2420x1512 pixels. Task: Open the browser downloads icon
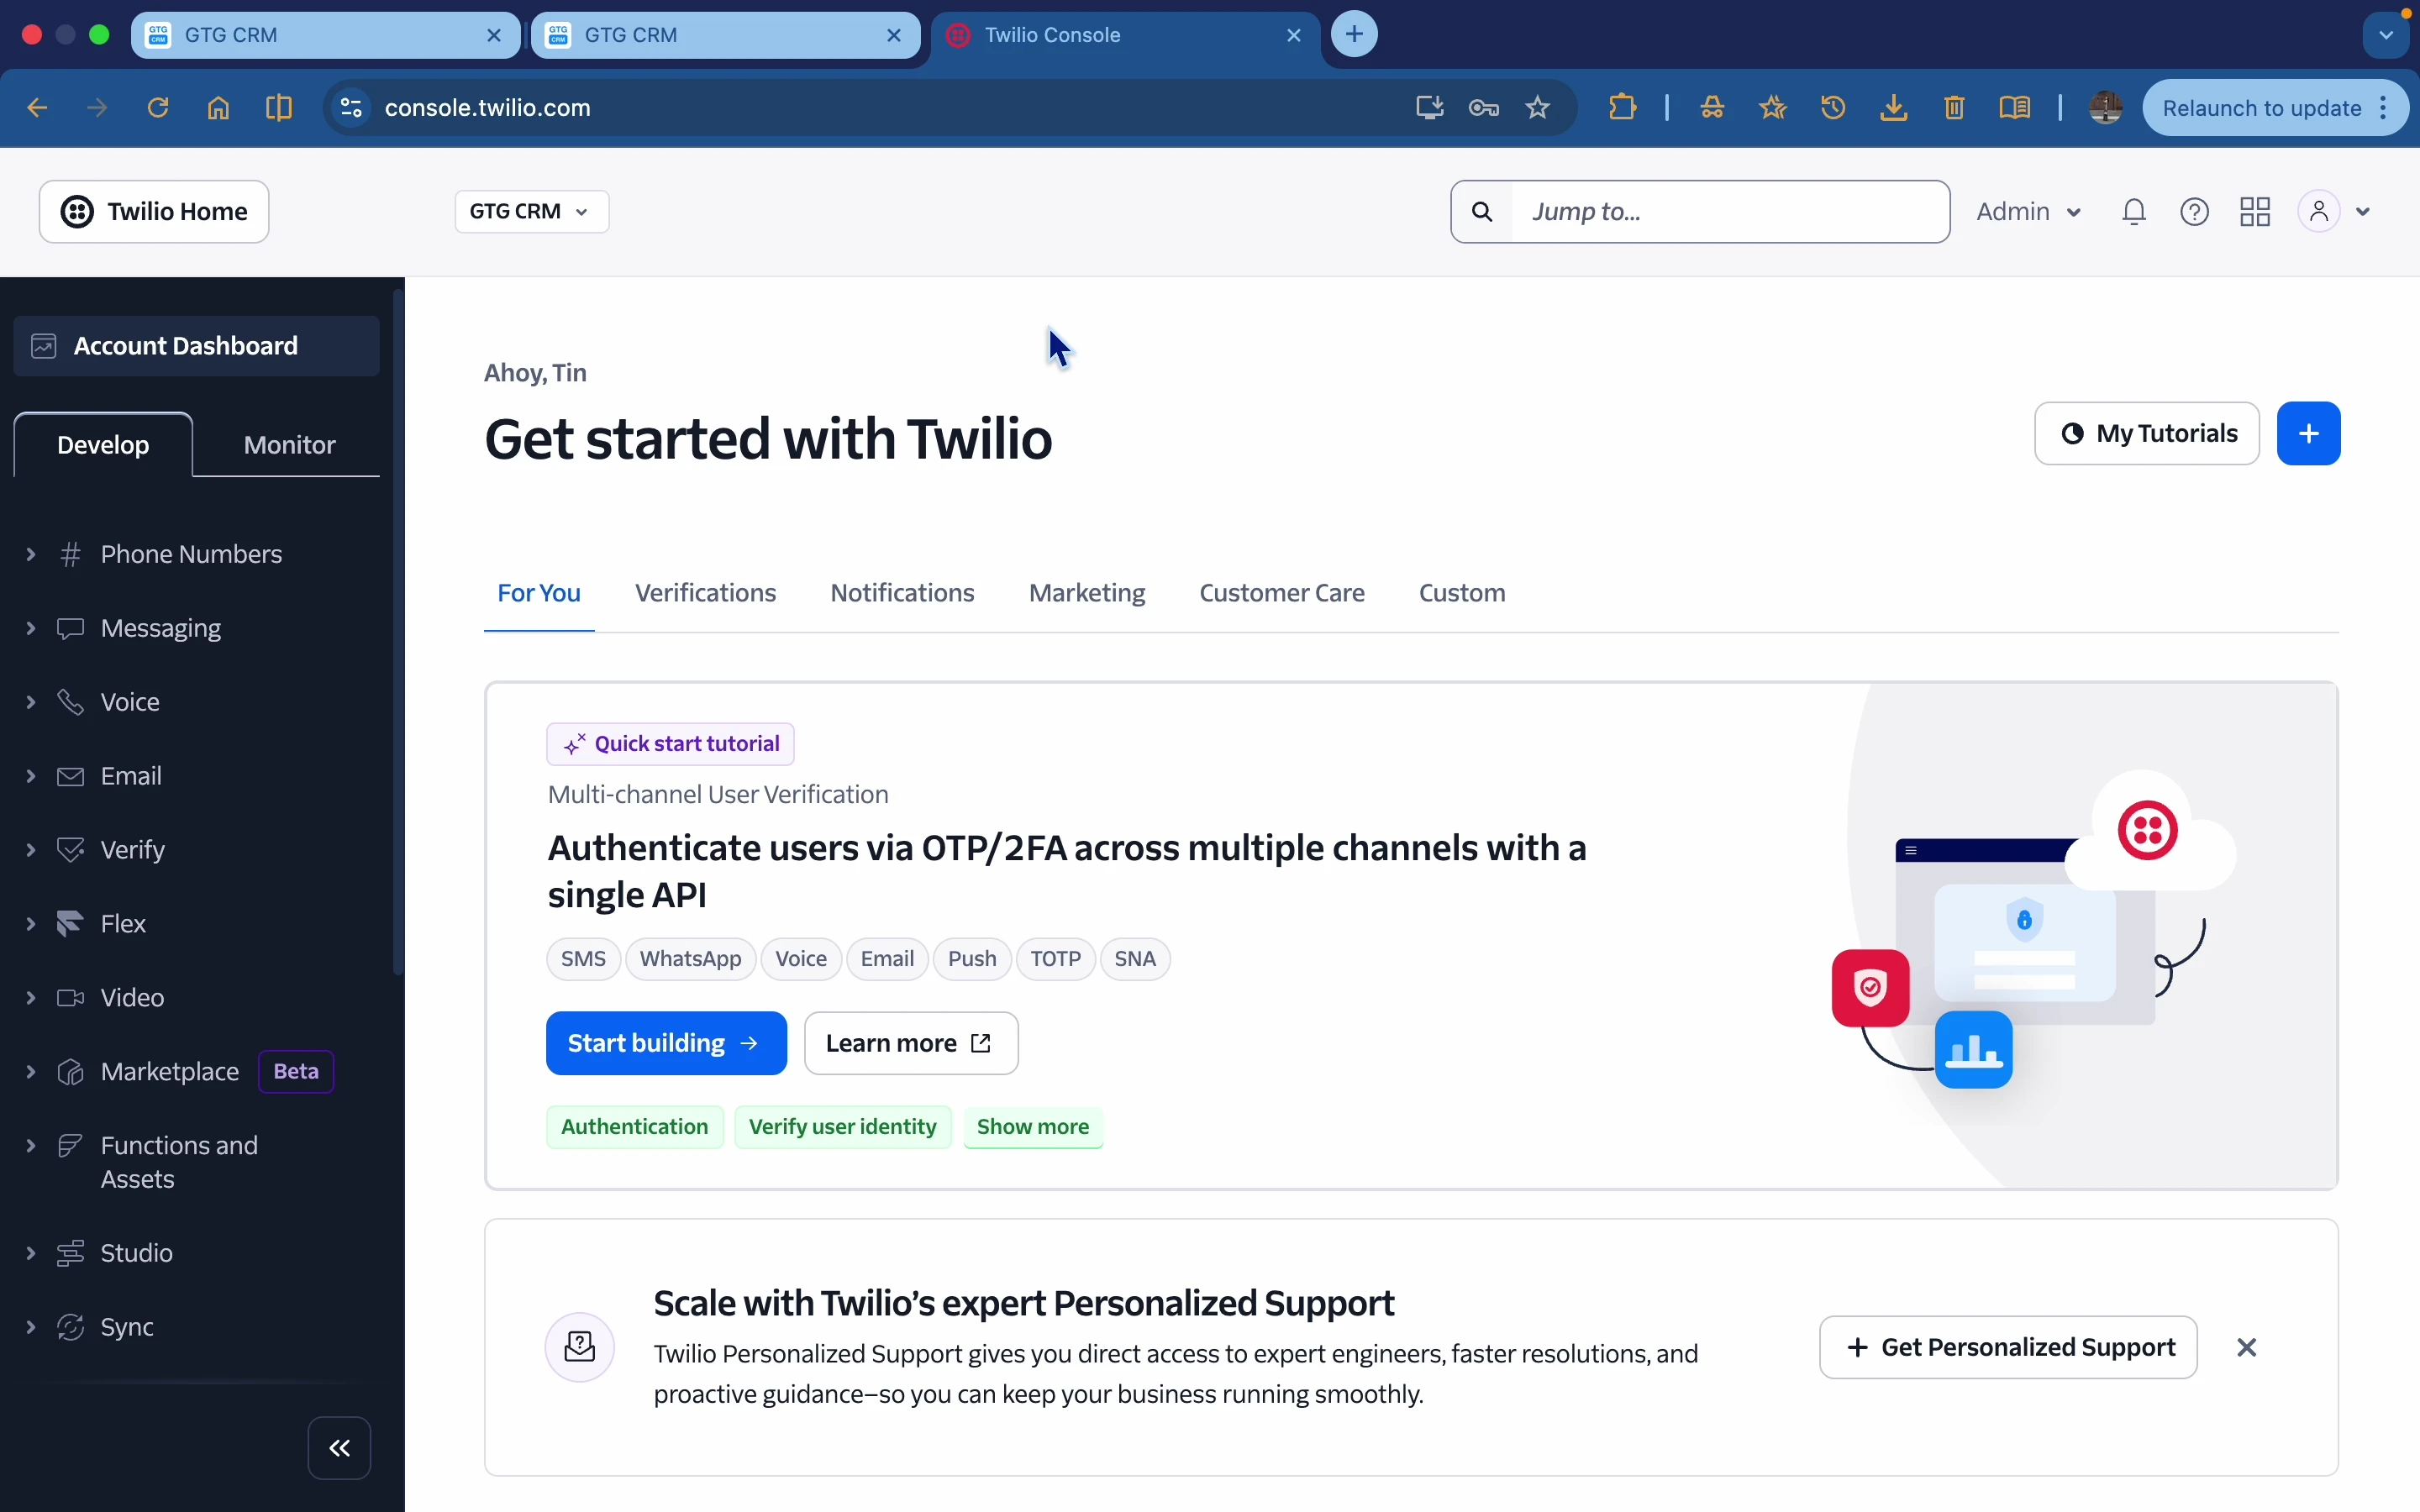pos(1892,107)
